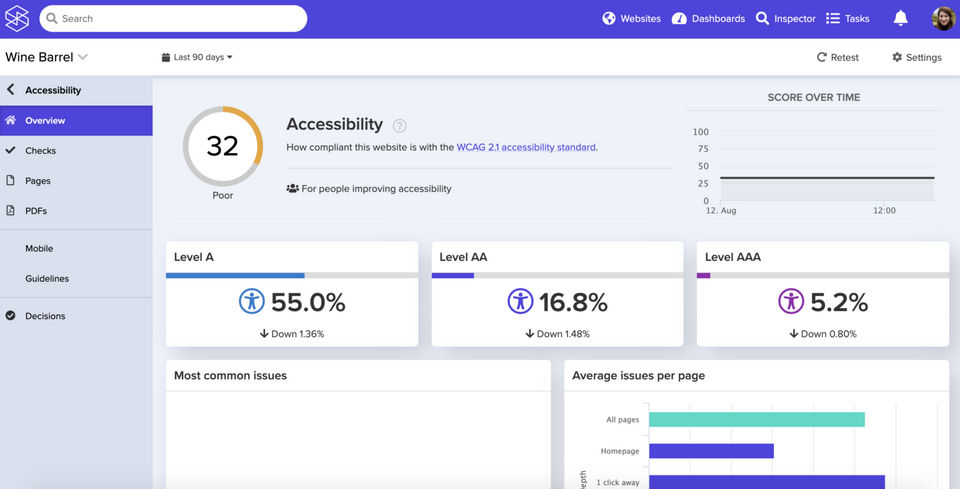The image size is (960, 489).
Task: Click the Level A accessibility figure icon
Action: pyautogui.click(x=251, y=302)
